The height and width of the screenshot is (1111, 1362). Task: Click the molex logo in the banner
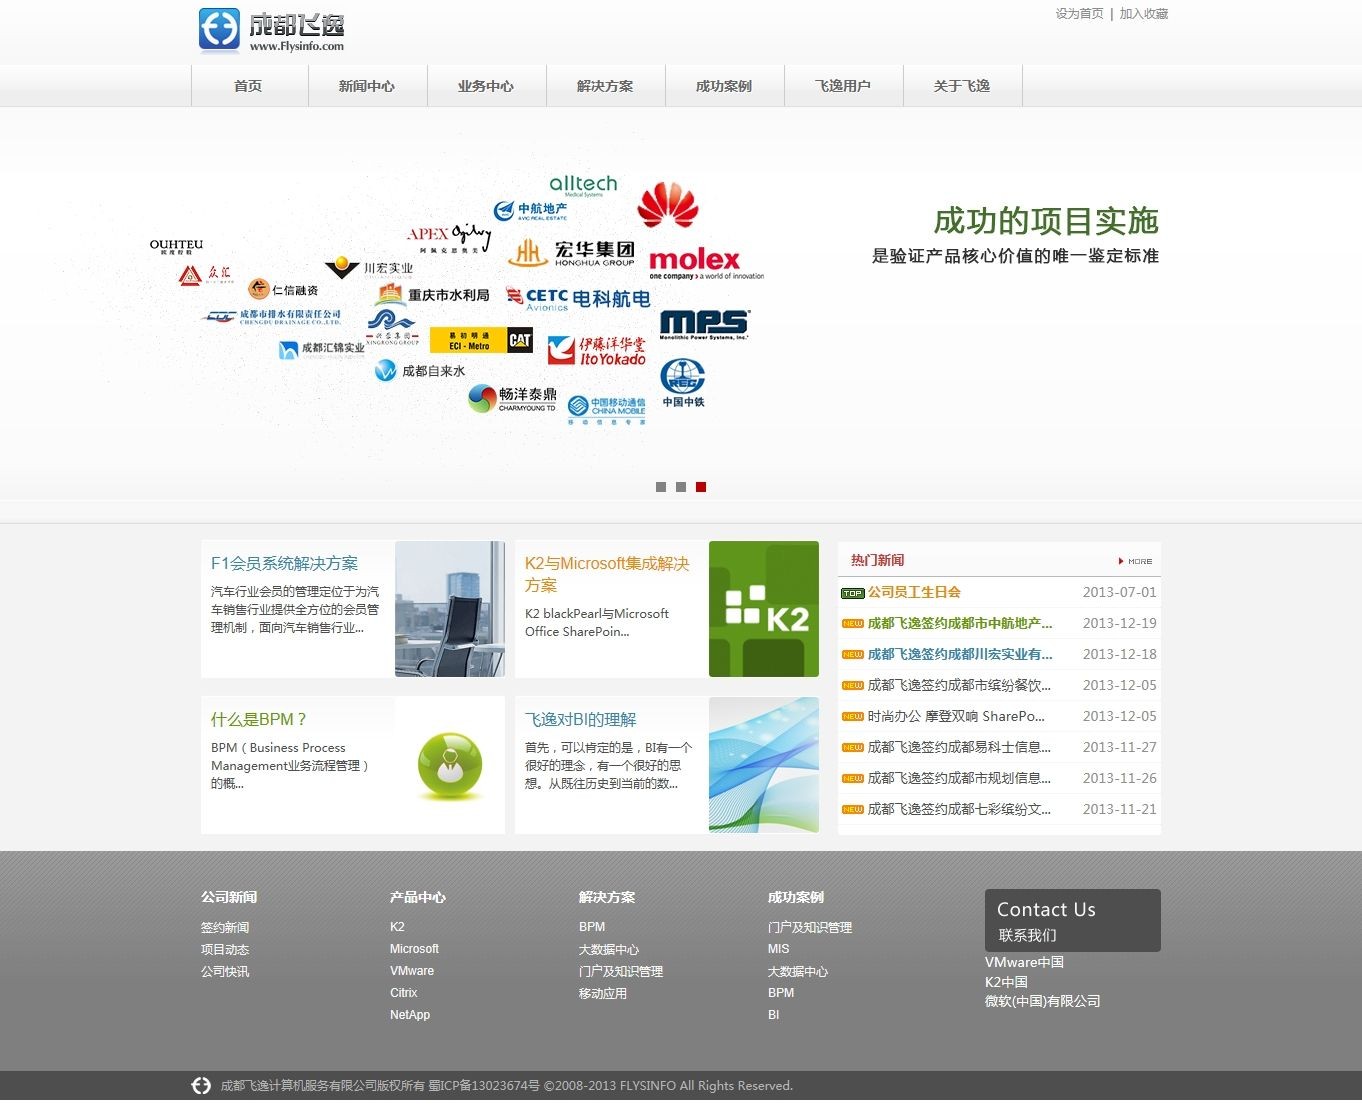tap(695, 260)
